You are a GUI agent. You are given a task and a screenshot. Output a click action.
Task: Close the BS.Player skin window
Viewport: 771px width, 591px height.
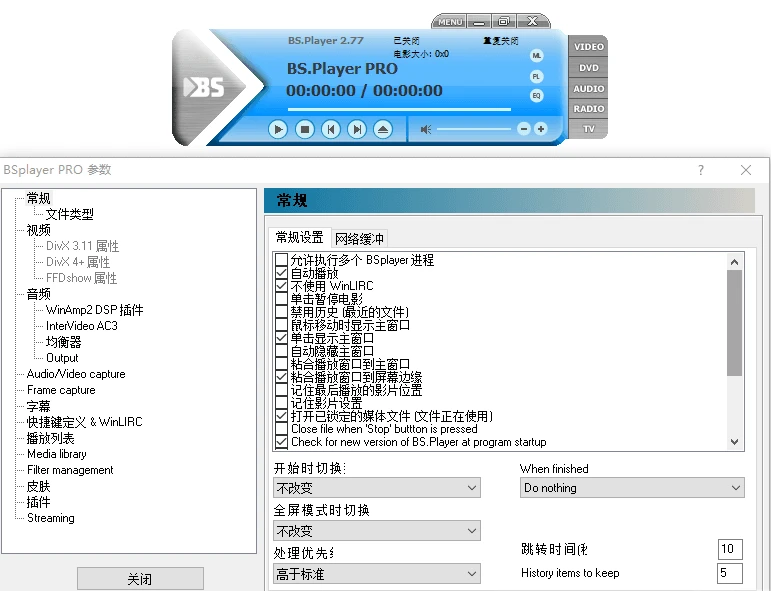[533, 21]
